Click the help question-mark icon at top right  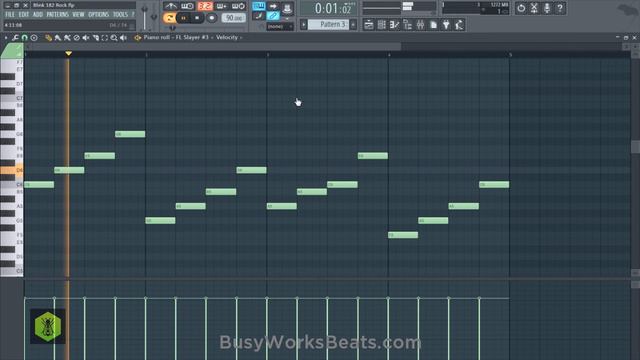(x=560, y=8)
